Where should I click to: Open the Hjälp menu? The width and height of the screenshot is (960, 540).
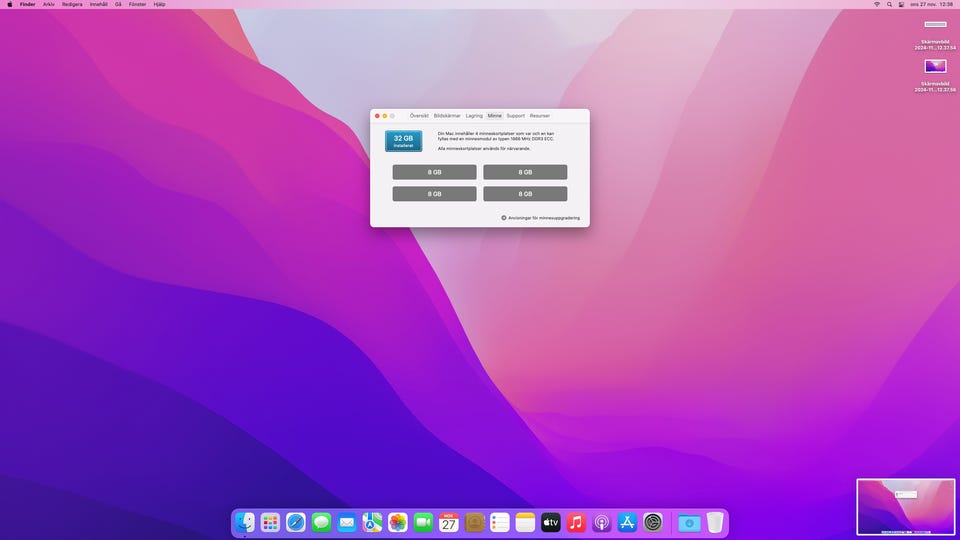coord(159,4)
